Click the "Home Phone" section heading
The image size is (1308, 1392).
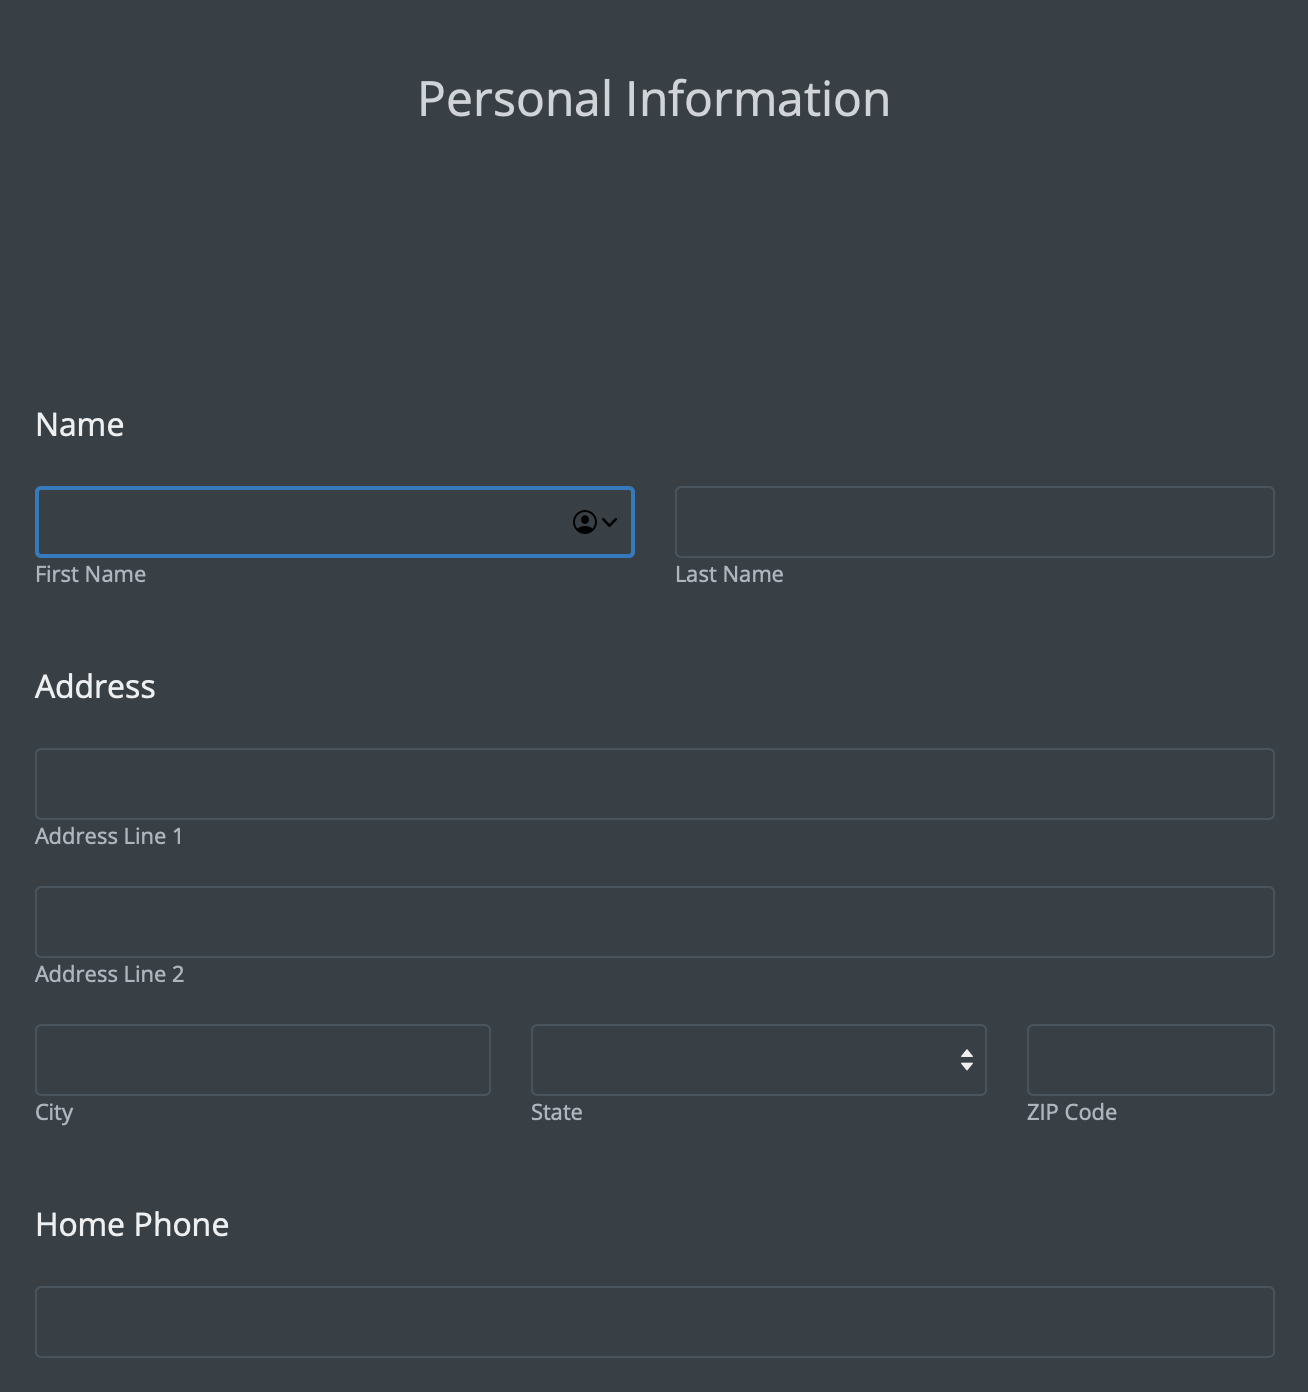point(132,1225)
